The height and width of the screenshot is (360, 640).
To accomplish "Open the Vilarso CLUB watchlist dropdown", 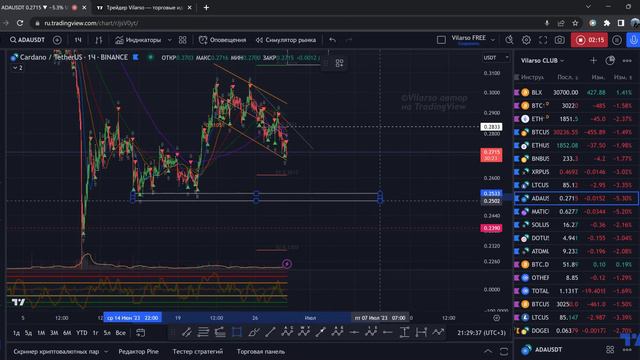I will [542, 60].
